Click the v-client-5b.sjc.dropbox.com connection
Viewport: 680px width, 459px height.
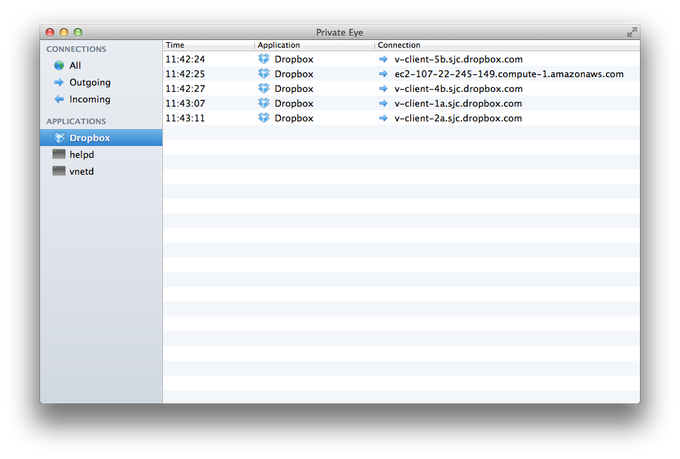458,59
